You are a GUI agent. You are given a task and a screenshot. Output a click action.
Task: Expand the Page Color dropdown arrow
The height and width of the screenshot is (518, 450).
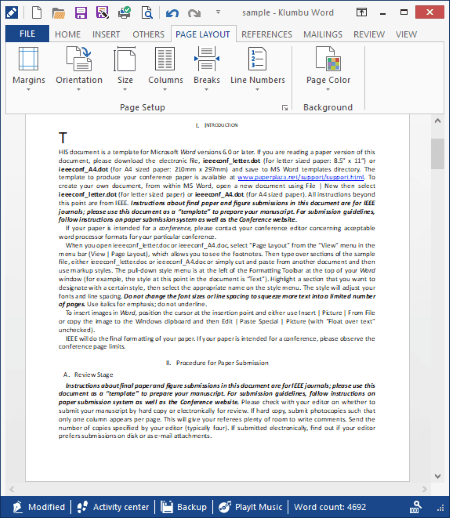pyautogui.click(x=328, y=89)
